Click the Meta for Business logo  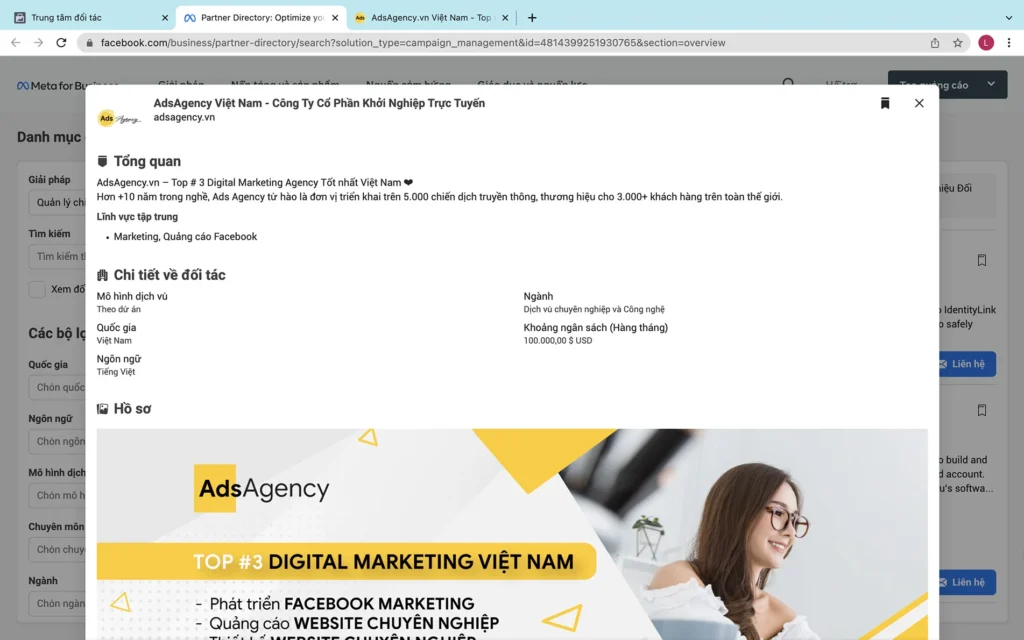[x=67, y=85]
